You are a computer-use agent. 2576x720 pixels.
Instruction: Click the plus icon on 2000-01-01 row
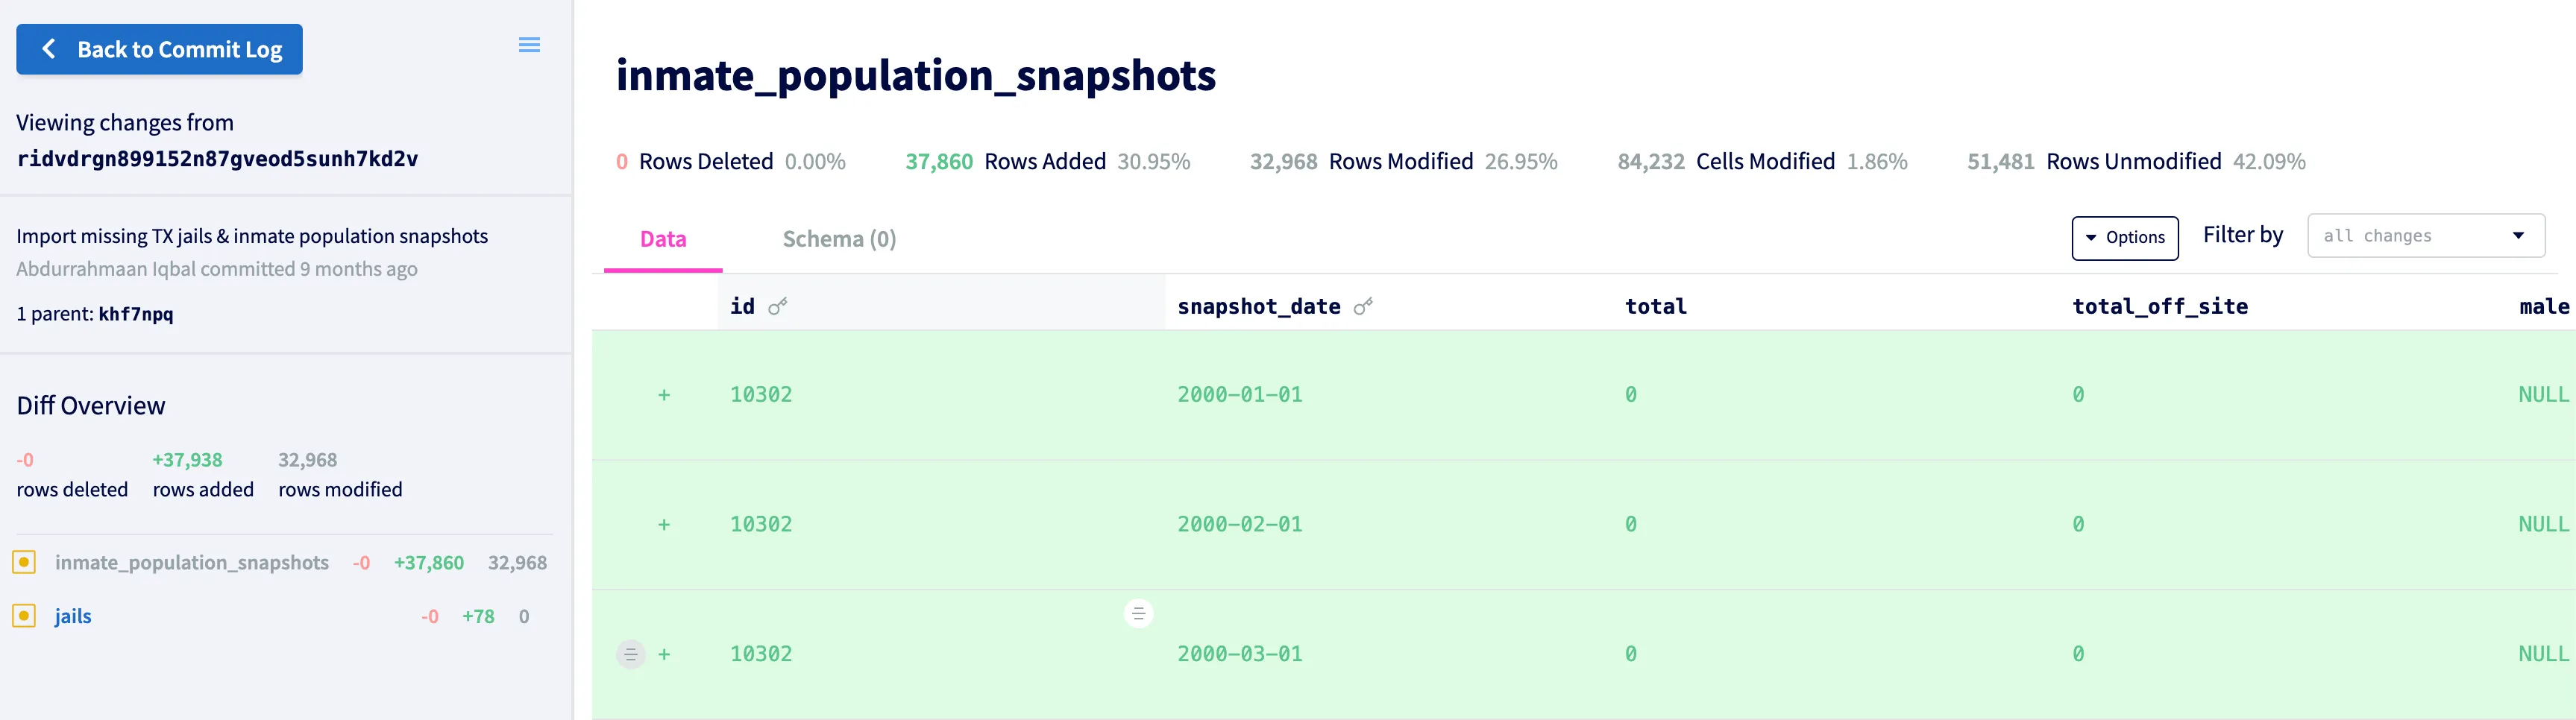click(664, 395)
